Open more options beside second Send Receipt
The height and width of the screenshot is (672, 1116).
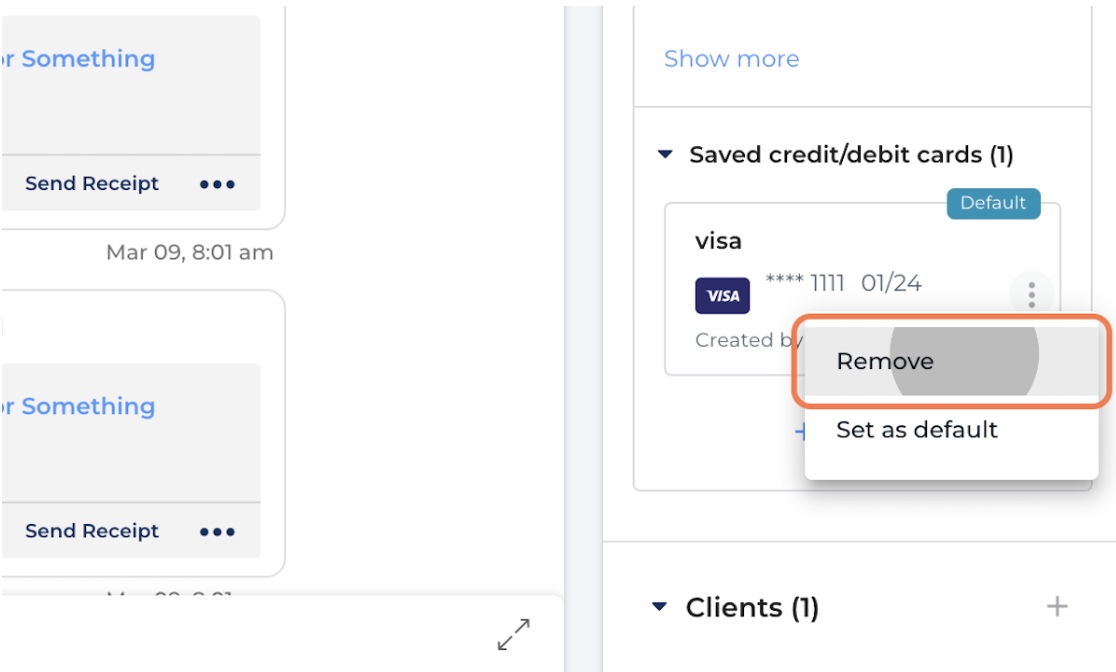click(x=217, y=532)
